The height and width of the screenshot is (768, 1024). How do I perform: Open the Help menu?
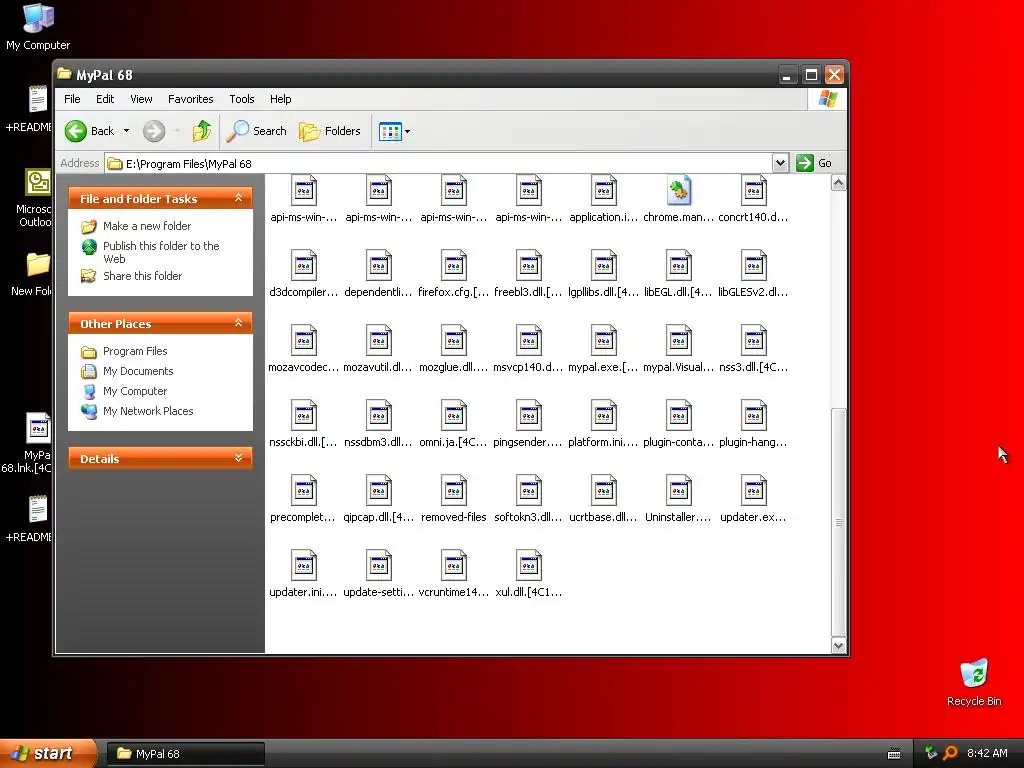pos(281,99)
